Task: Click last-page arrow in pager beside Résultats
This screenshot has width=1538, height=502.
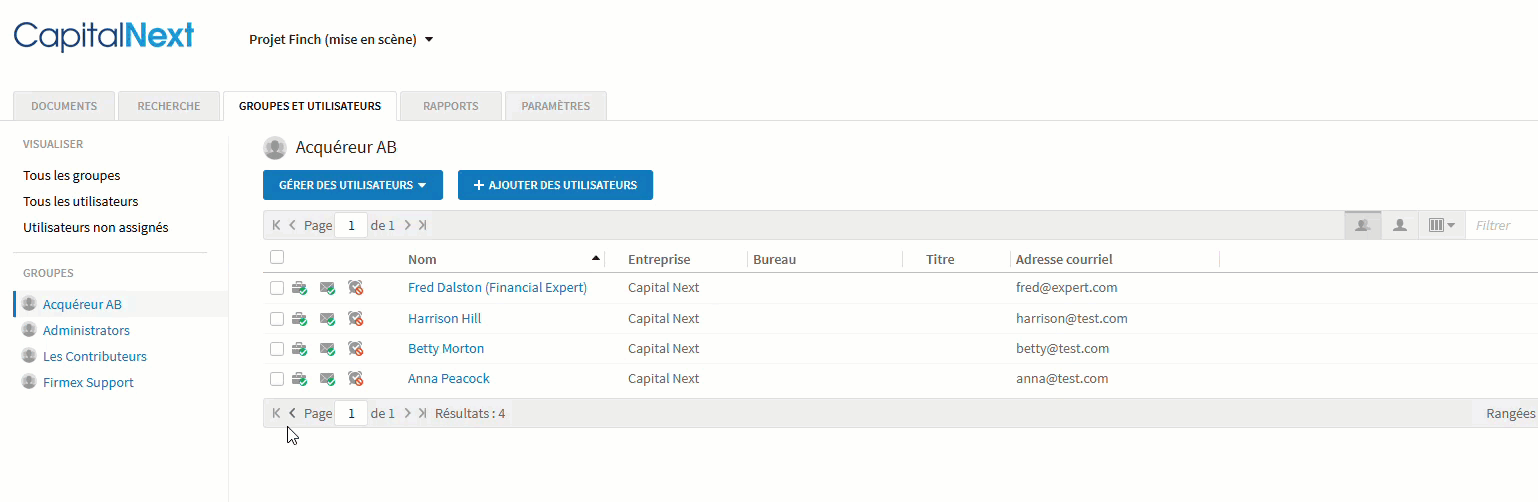Action: point(422,413)
